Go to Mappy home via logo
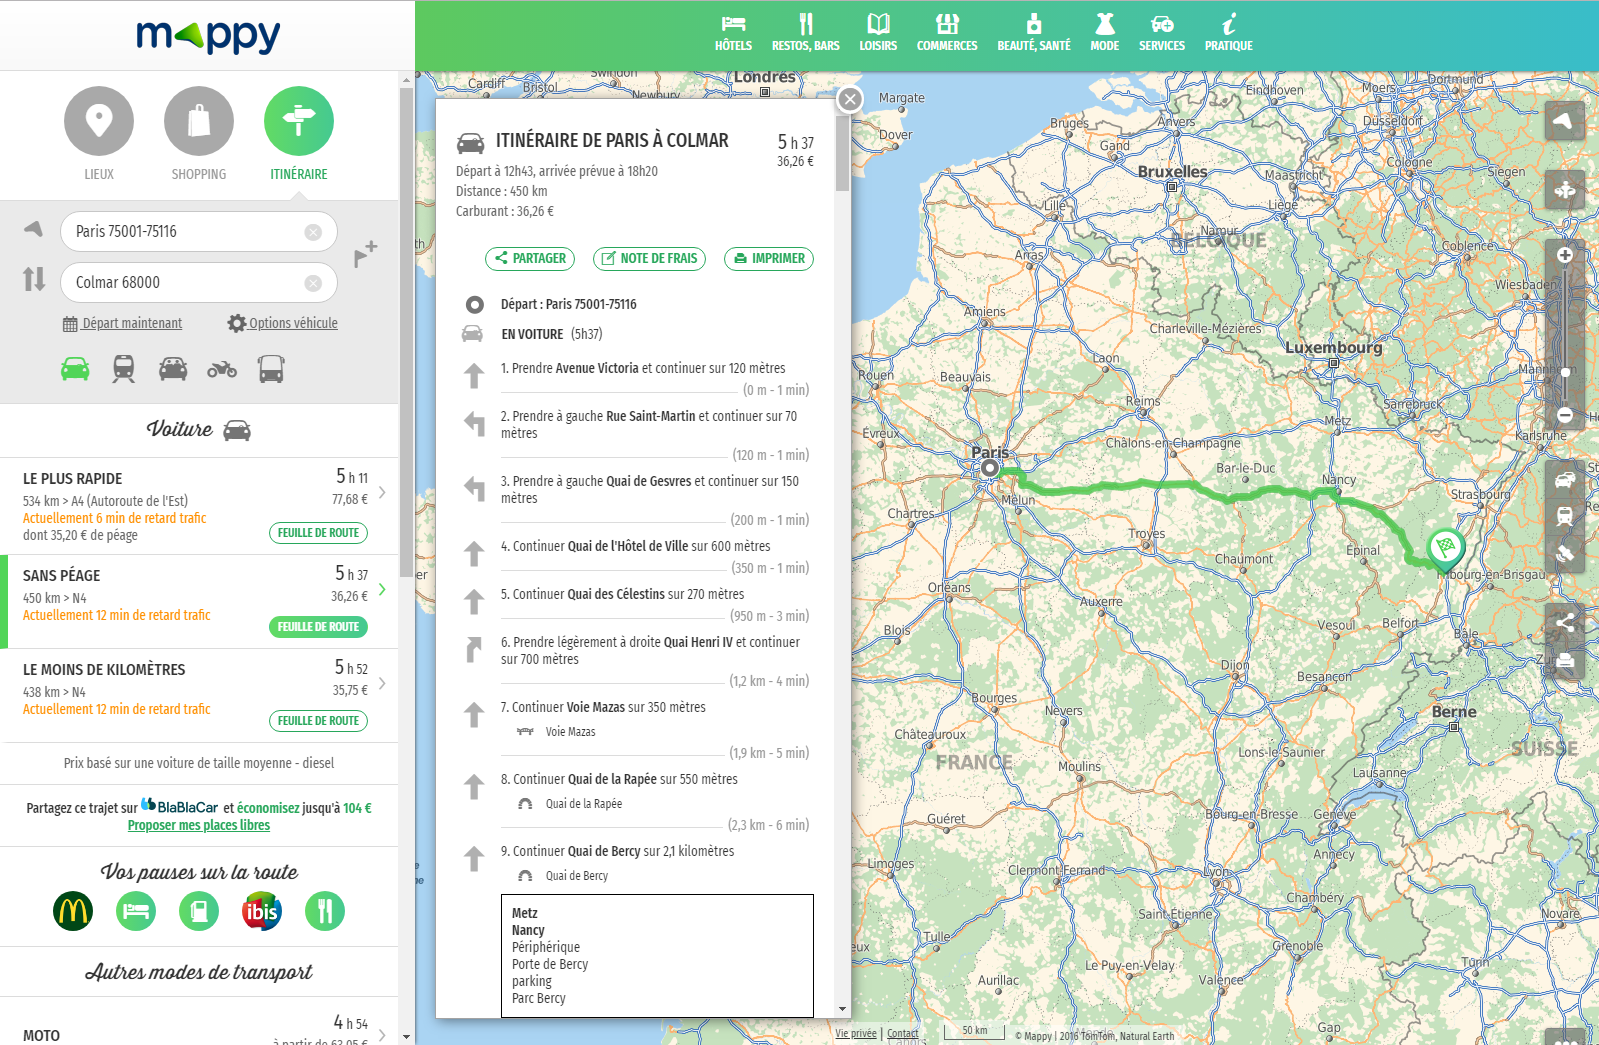Viewport: 1599px width, 1045px height. click(x=208, y=36)
